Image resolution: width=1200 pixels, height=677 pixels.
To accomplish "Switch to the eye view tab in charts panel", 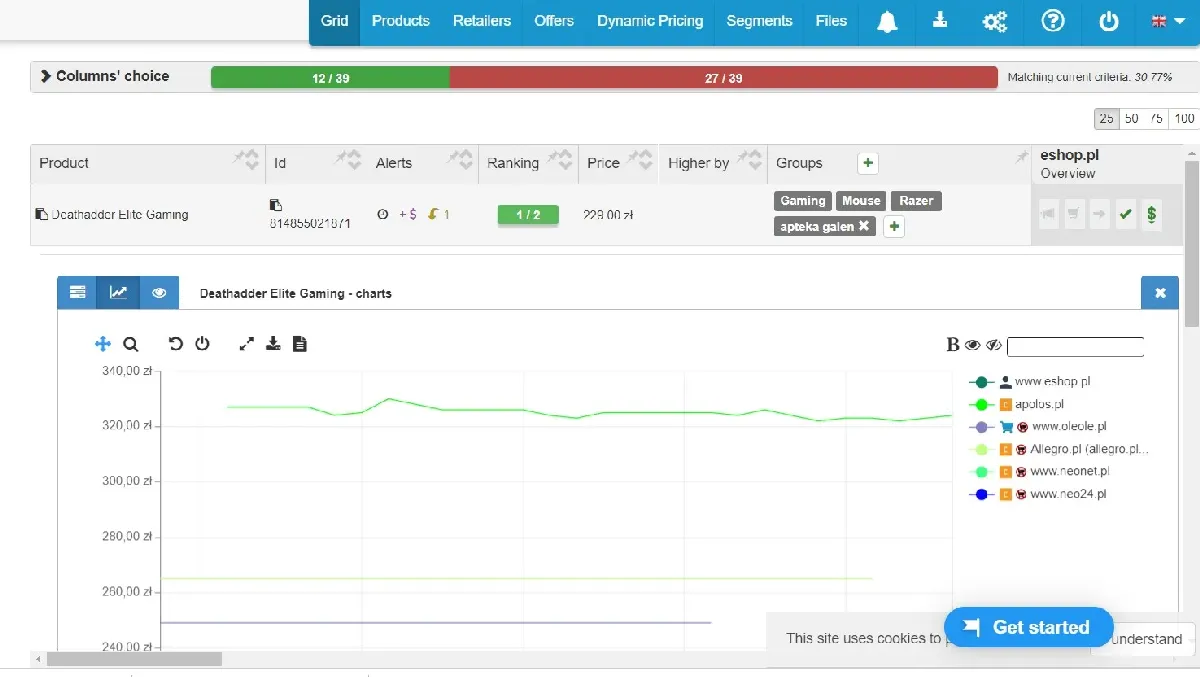I will click(159, 293).
